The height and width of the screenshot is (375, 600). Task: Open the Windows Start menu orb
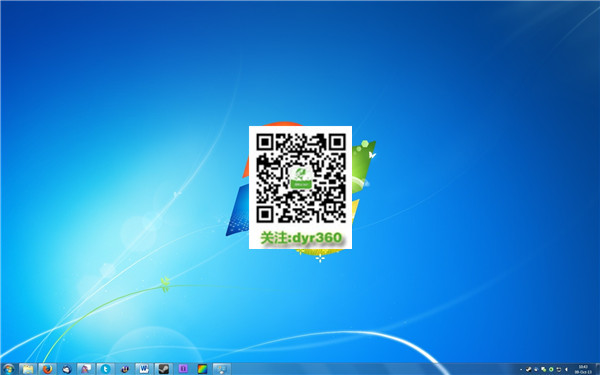tap(8, 369)
